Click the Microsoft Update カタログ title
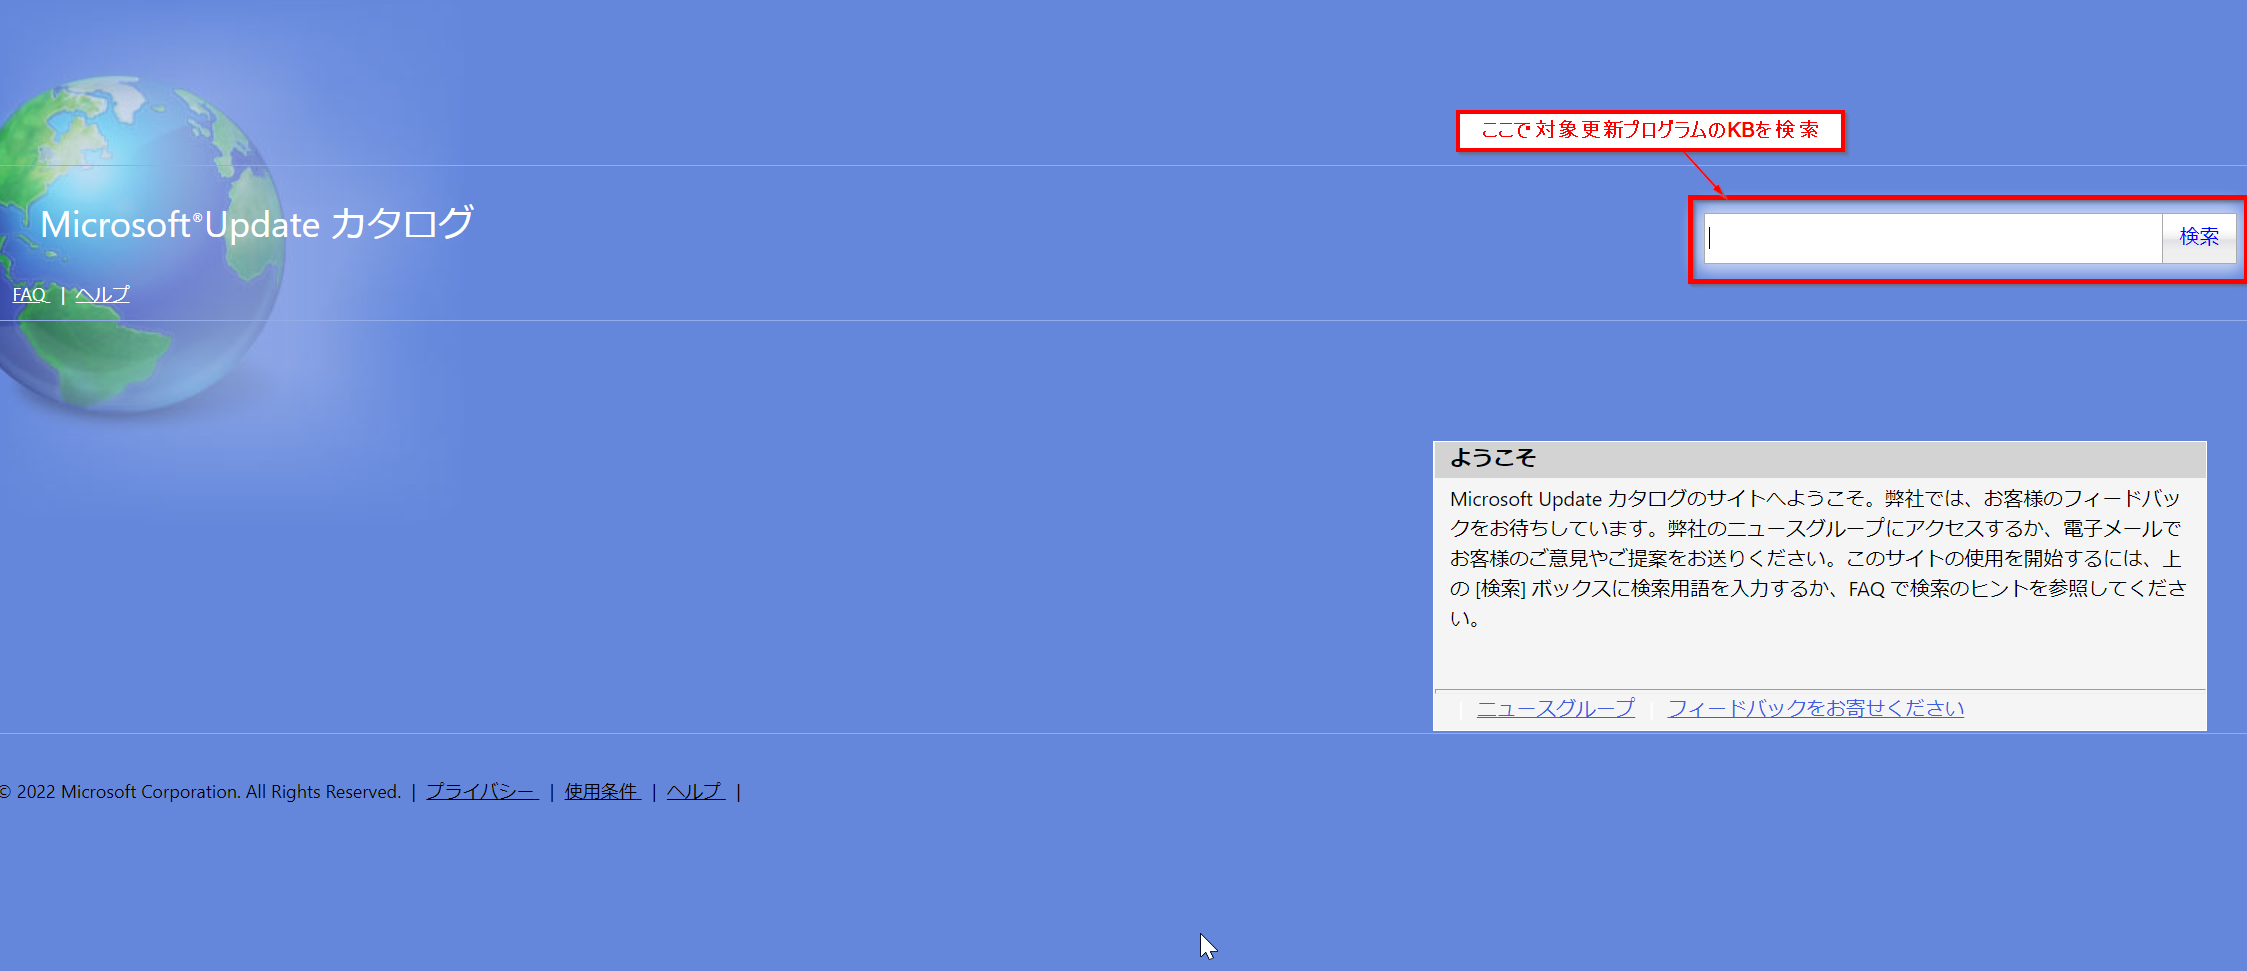Image resolution: width=2247 pixels, height=971 pixels. pyautogui.click(x=257, y=224)
